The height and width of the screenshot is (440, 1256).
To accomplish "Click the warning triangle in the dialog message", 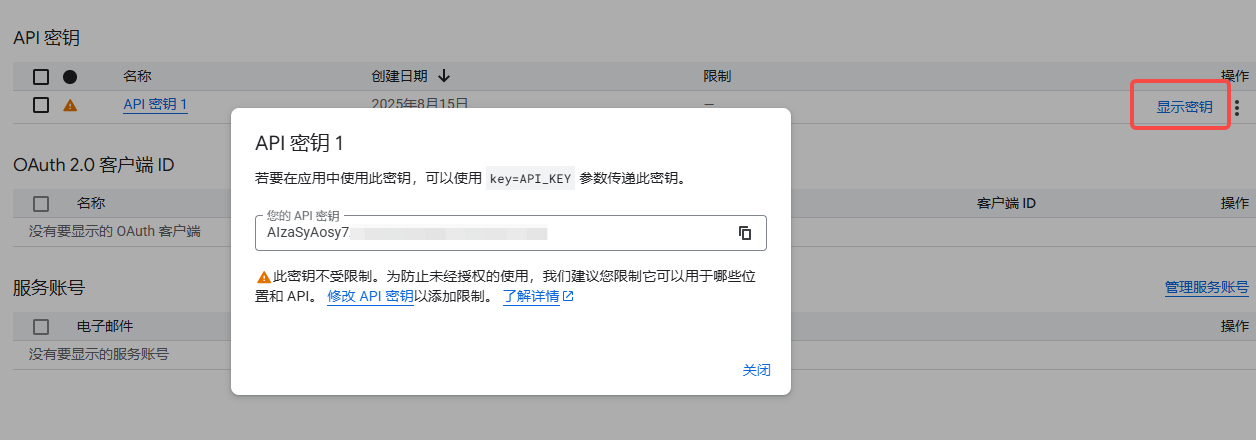I will [264, 277].
